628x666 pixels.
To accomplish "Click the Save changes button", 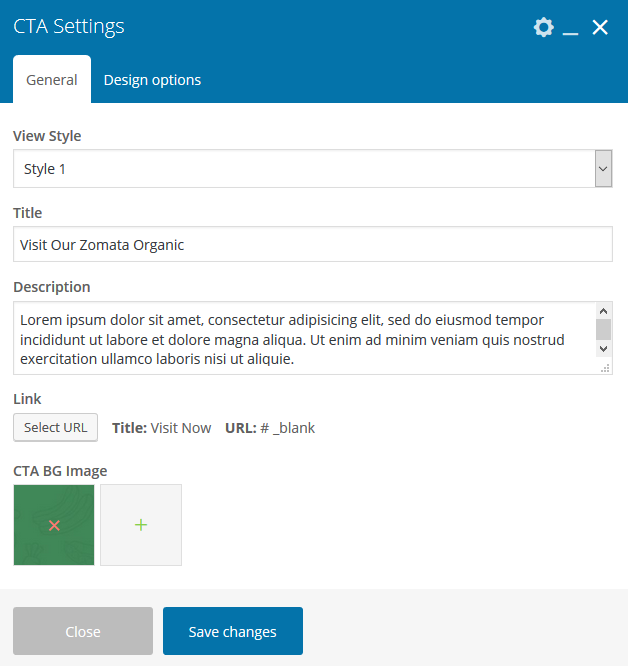I will pyautogui.click(x=233, y=631).
